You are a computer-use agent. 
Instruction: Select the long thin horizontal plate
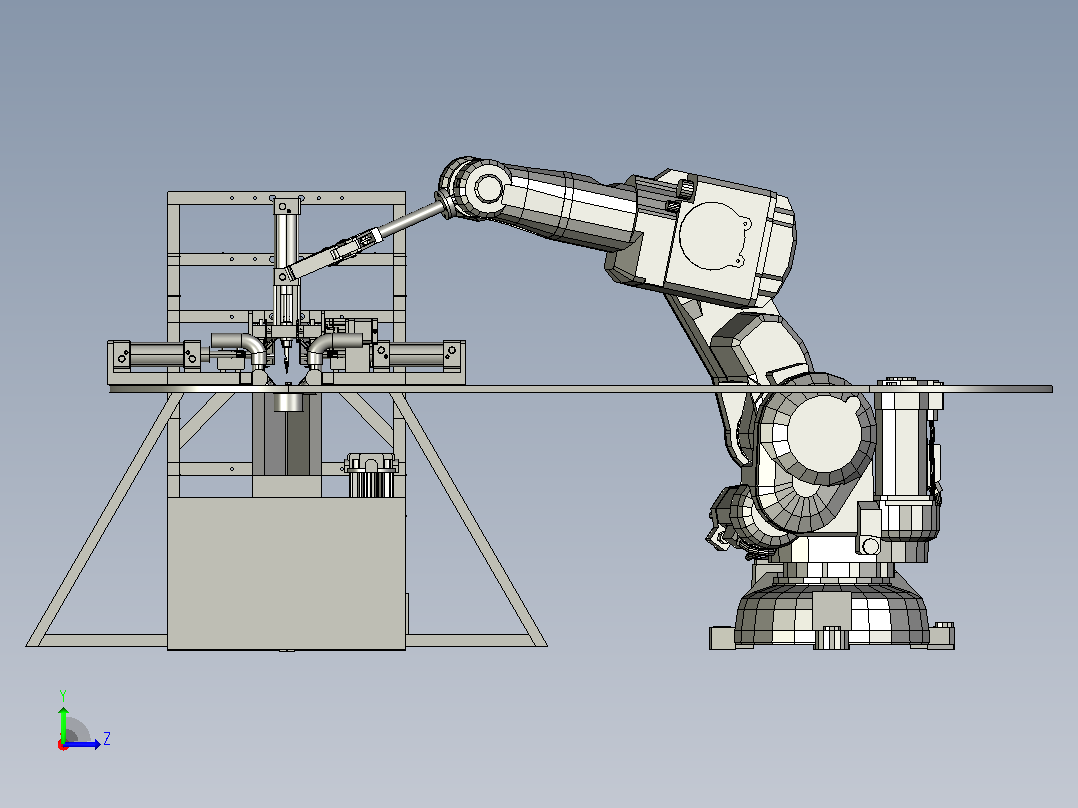(x=581, y=389)
